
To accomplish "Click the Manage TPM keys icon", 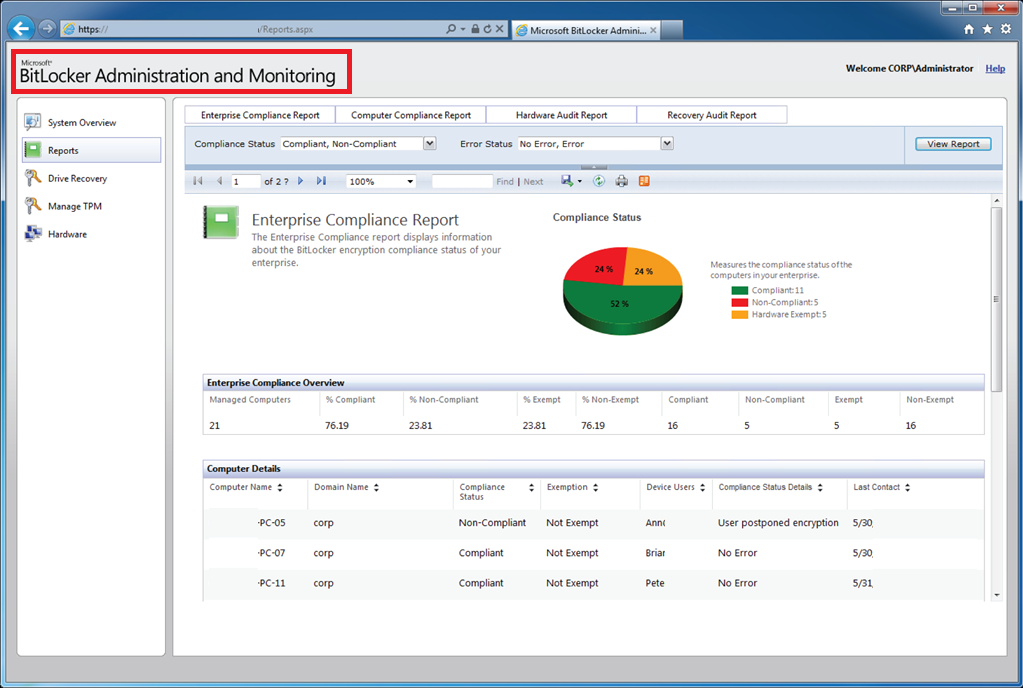I will click(x=33, y=206).
